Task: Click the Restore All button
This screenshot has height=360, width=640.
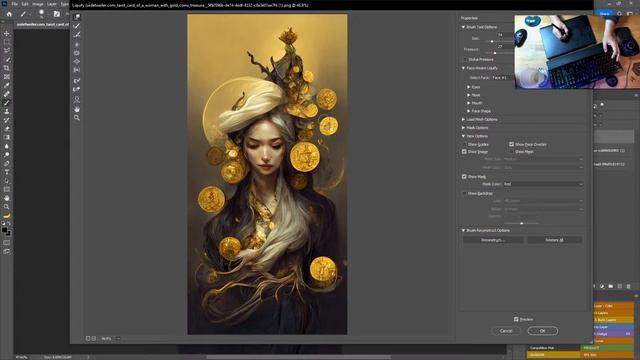Action: pyautogui.click(x=554, y=240)
